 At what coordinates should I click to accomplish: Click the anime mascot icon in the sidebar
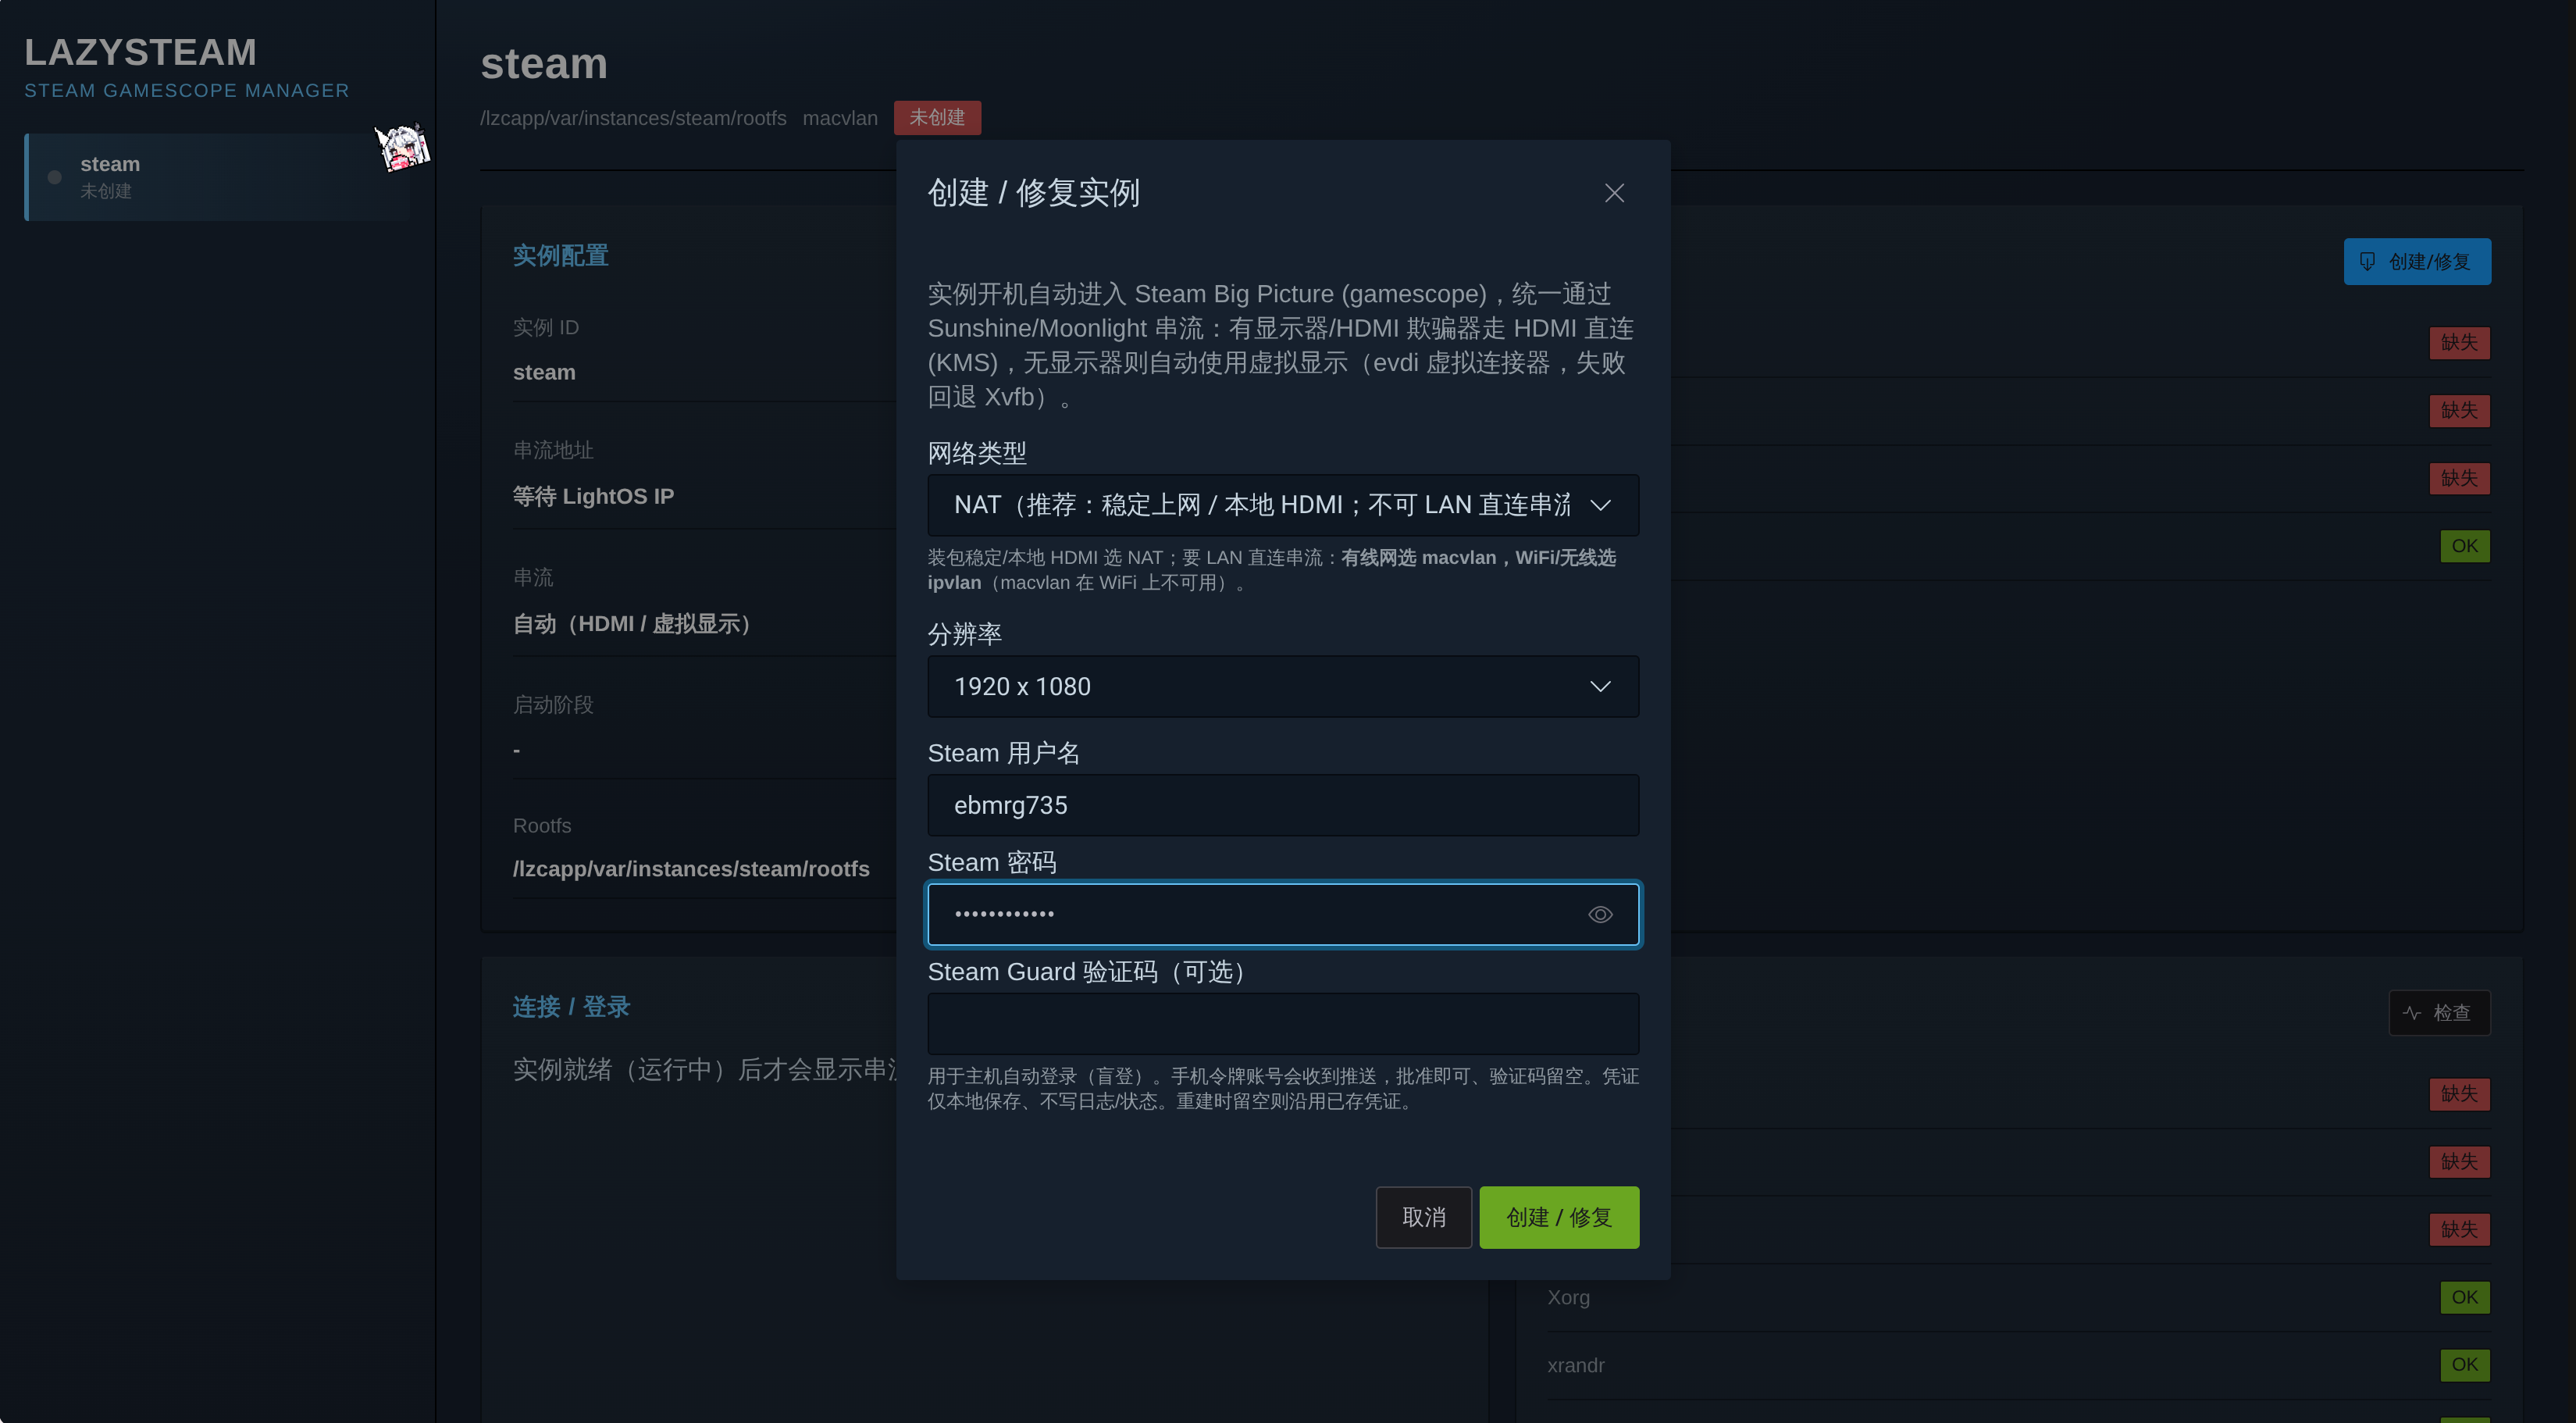(x=402, y=147)
